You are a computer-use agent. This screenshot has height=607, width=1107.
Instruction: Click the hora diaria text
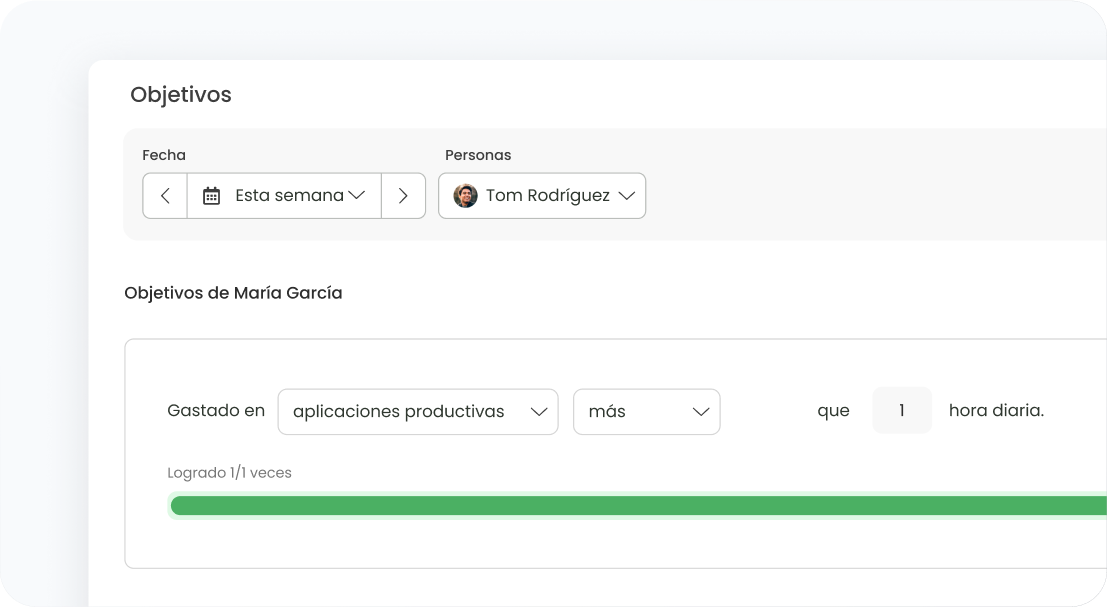pos(995,411)
